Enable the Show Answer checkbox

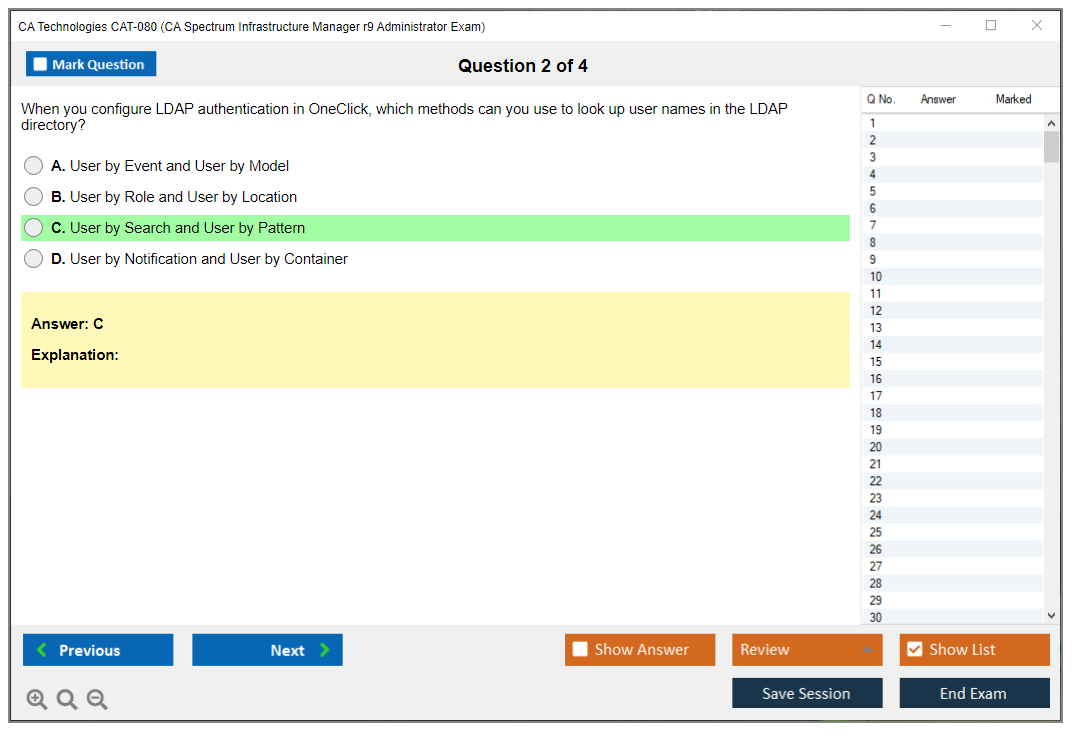coord(580,650)
